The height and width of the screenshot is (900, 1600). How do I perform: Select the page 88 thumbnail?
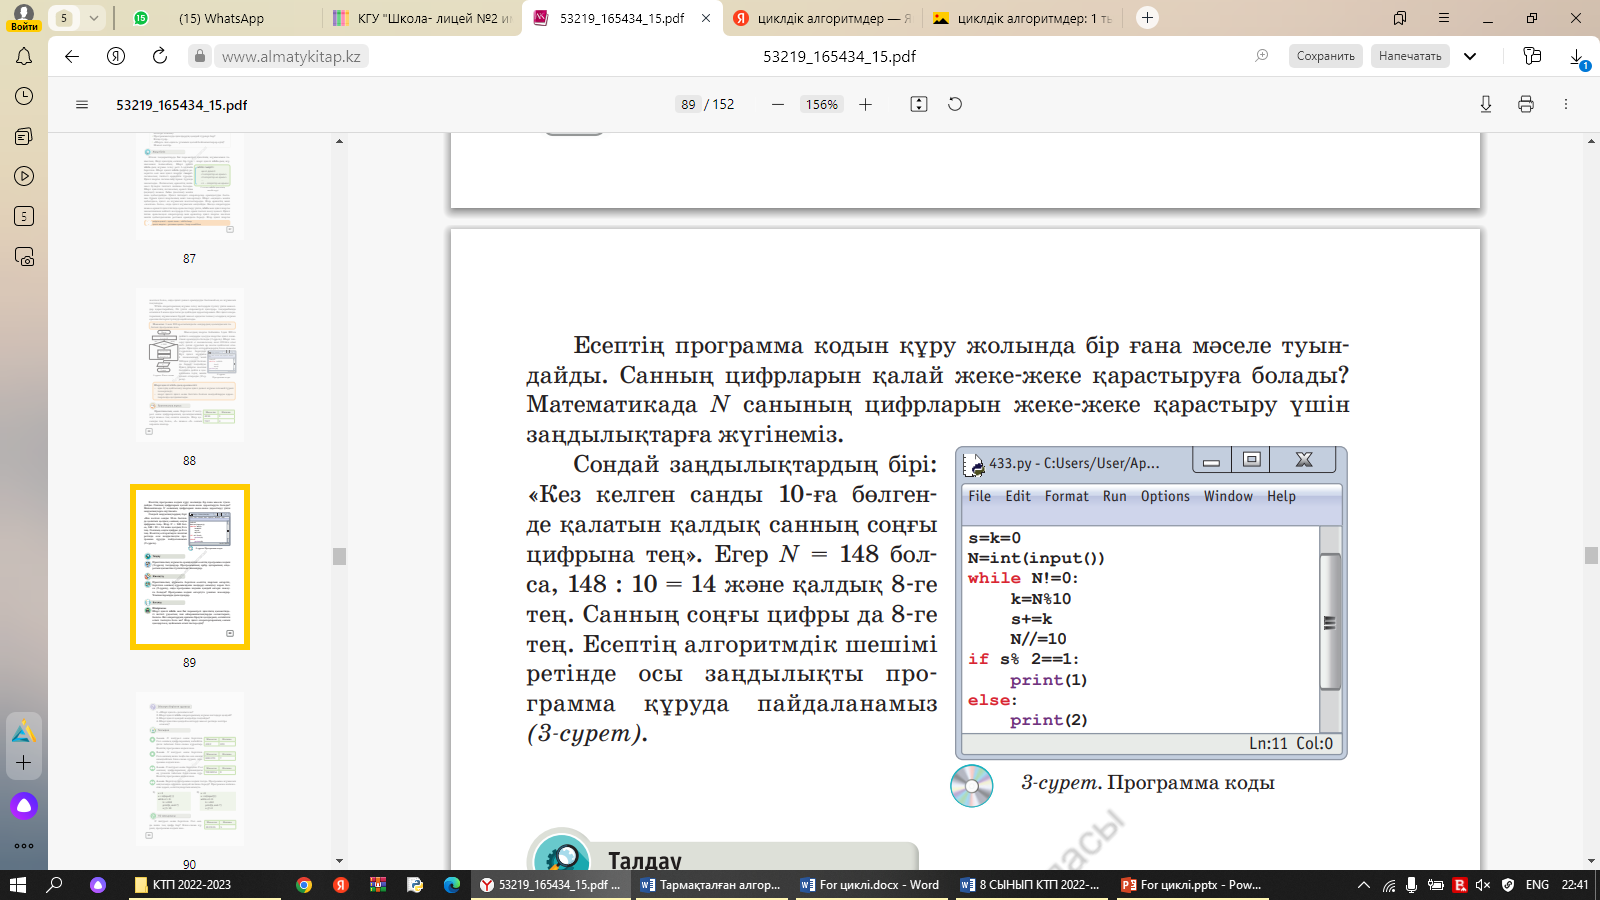pyautogui.click(x=189, y=366)
